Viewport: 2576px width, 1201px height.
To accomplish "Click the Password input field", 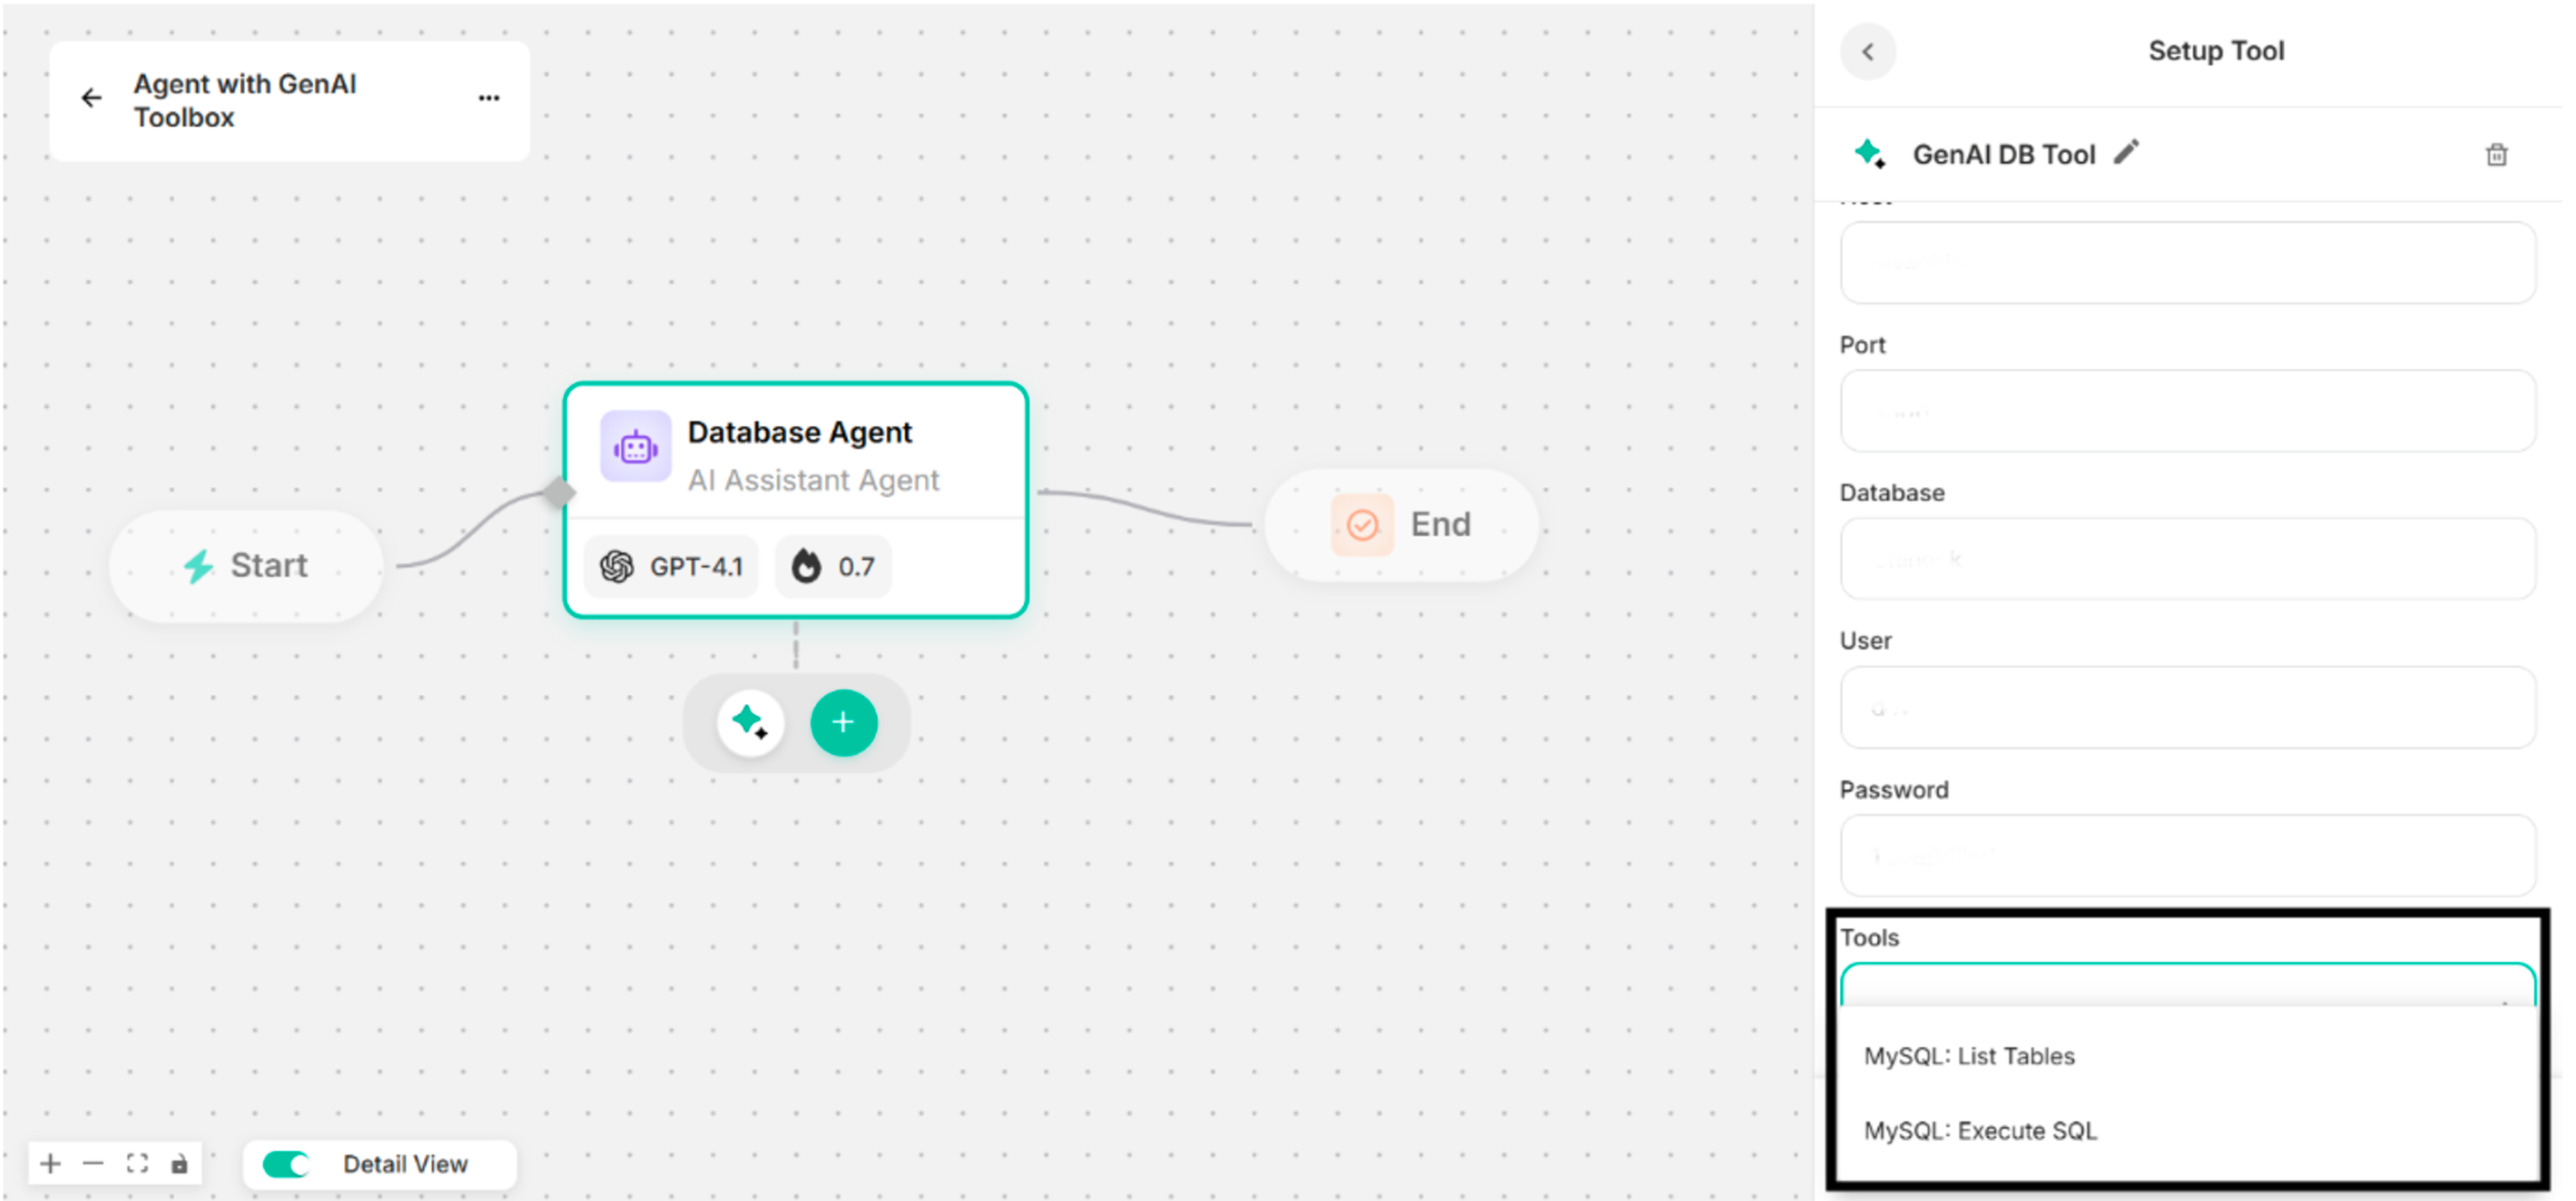I will (2188, 855).
